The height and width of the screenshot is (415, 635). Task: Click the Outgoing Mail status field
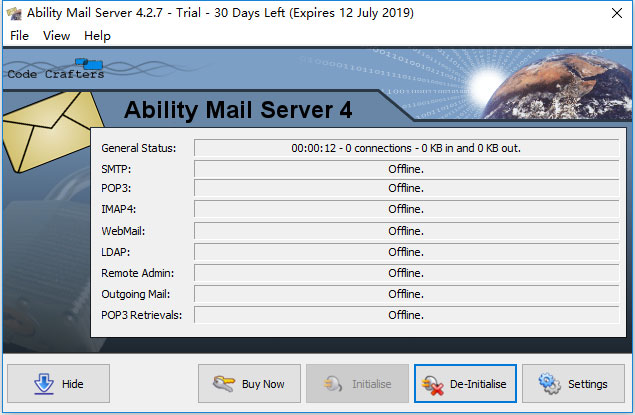(x=406, y=294)
